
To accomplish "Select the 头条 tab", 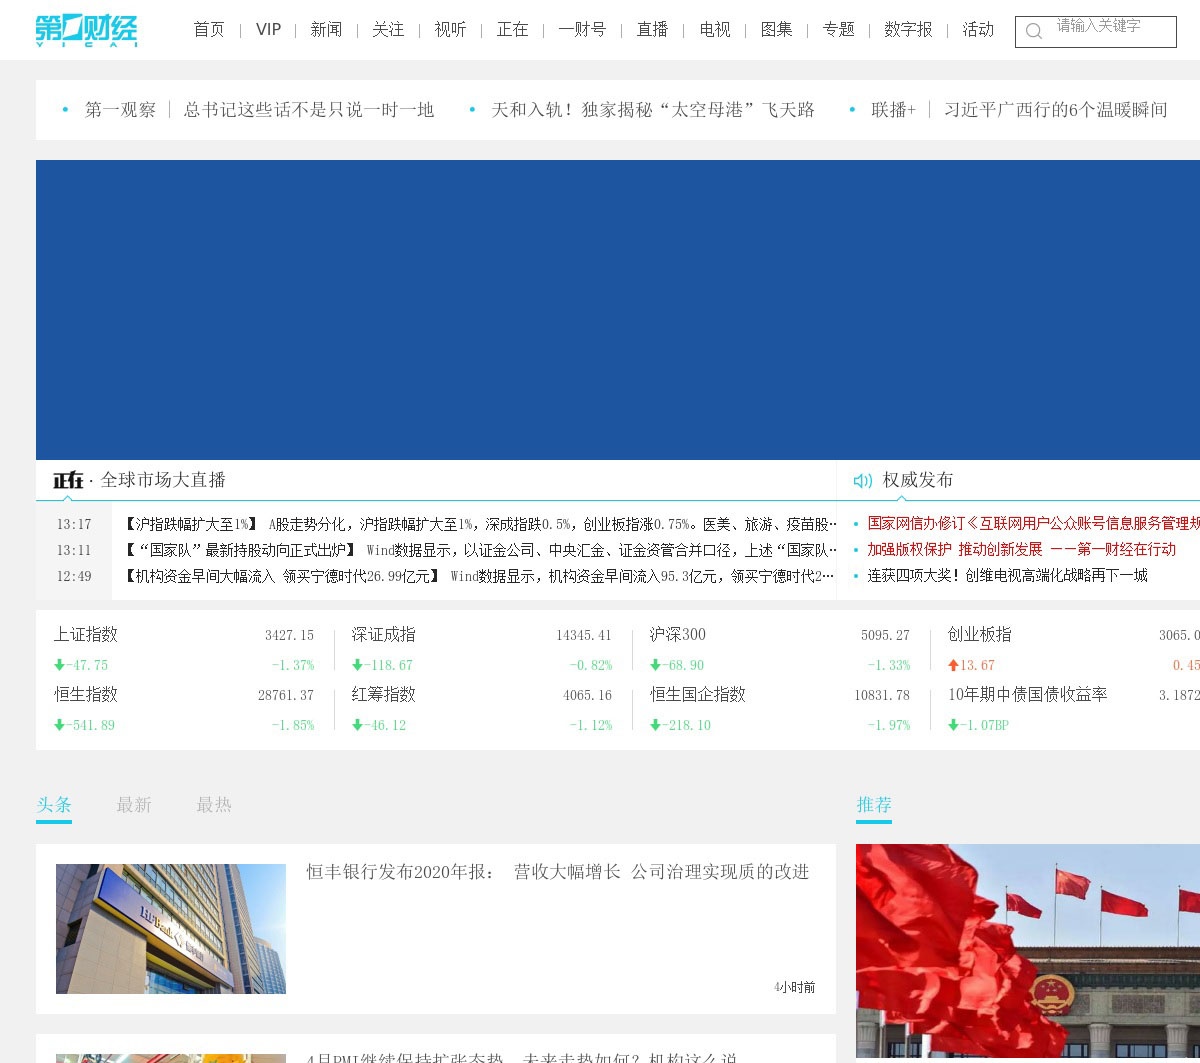I will coord(54,805).
